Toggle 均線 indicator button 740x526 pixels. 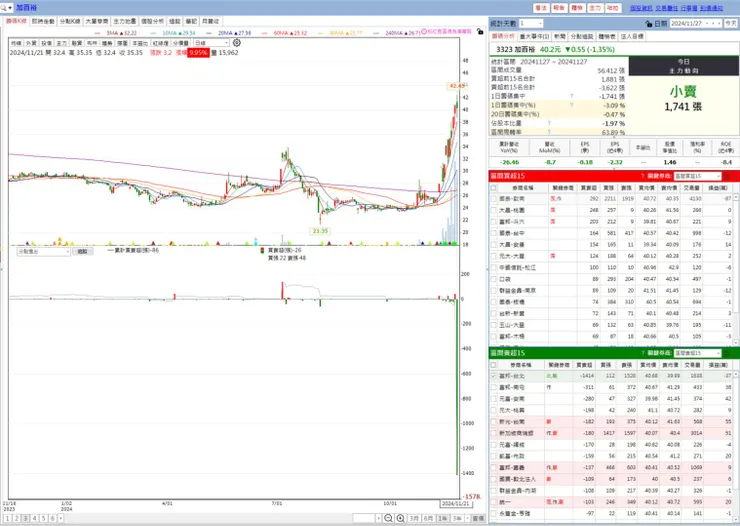17,43
